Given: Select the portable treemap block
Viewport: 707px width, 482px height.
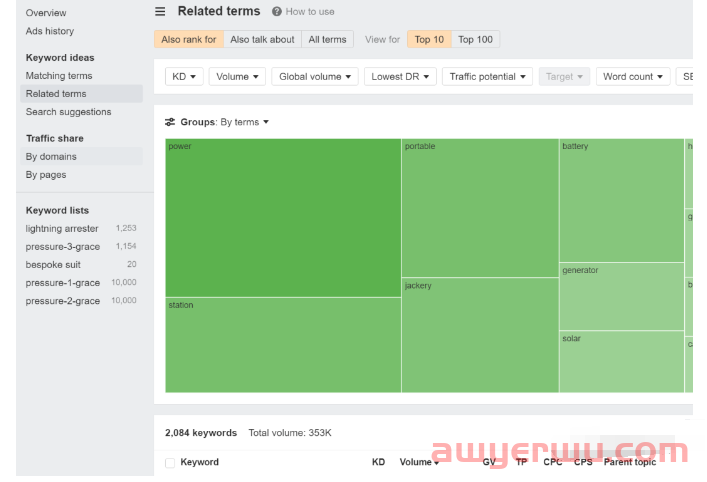Looking at the screenshot, I should (480, 208).
